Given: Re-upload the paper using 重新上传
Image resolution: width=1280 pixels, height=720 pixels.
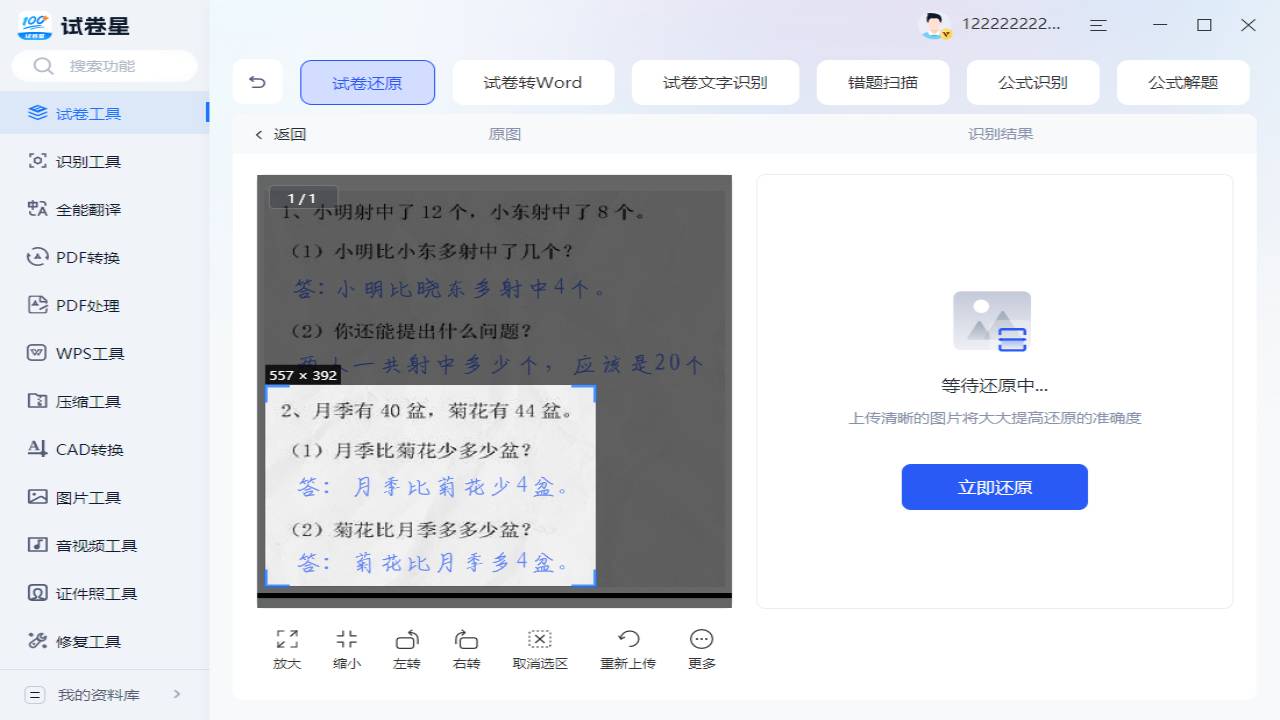Looking at the screenshot, I should click(628, 647).
